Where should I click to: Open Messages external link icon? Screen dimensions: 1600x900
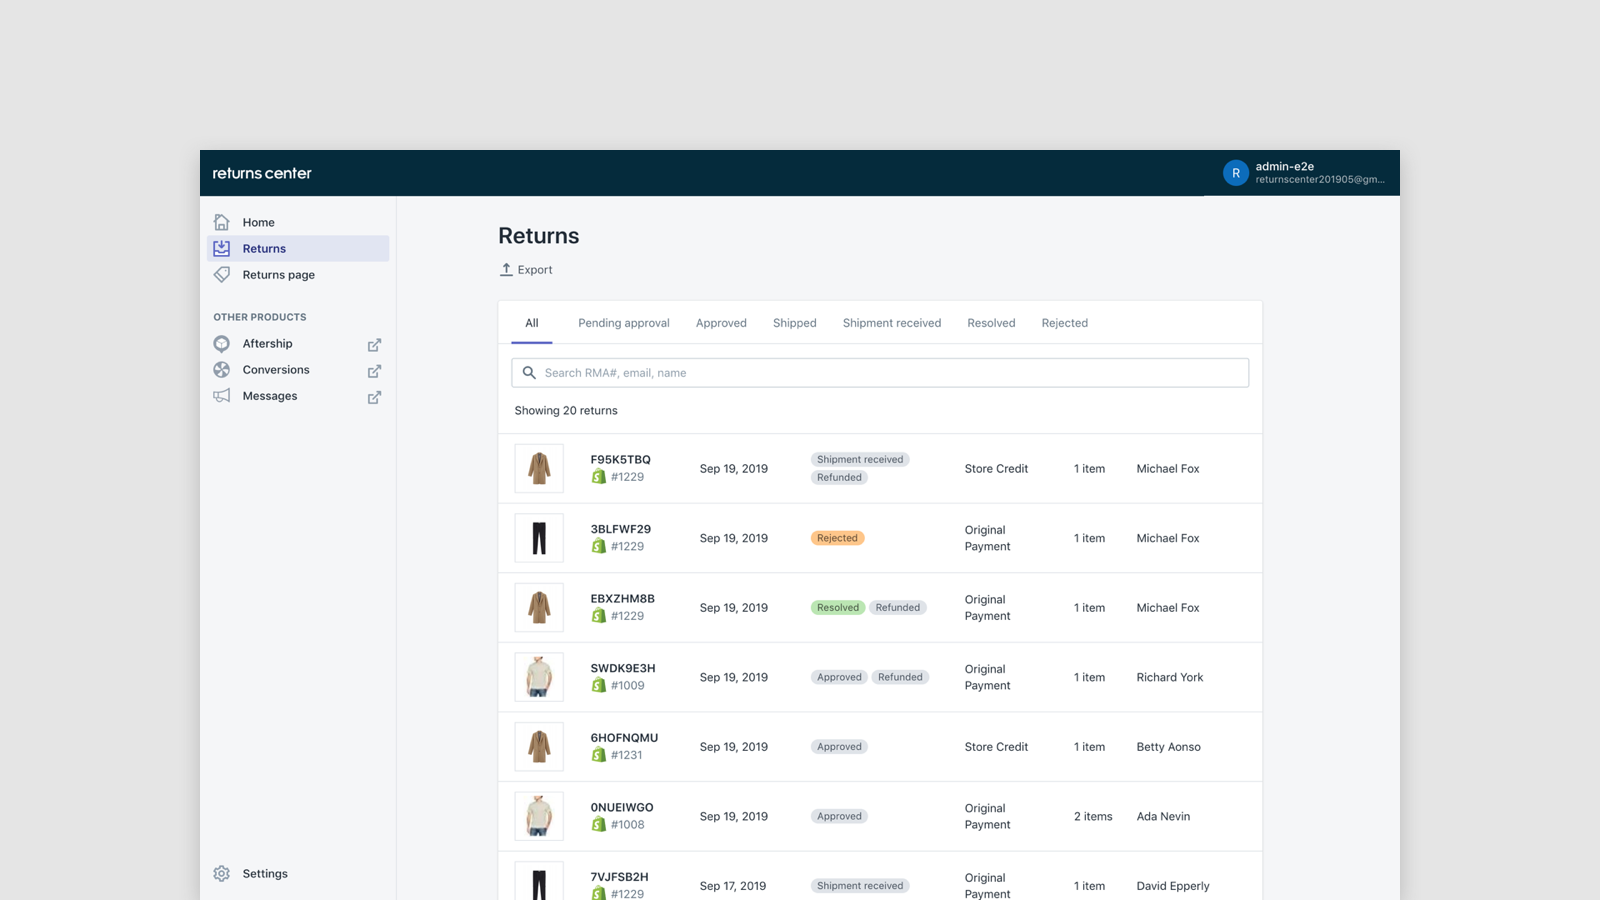pyautogui.click(x=374, y=397)
